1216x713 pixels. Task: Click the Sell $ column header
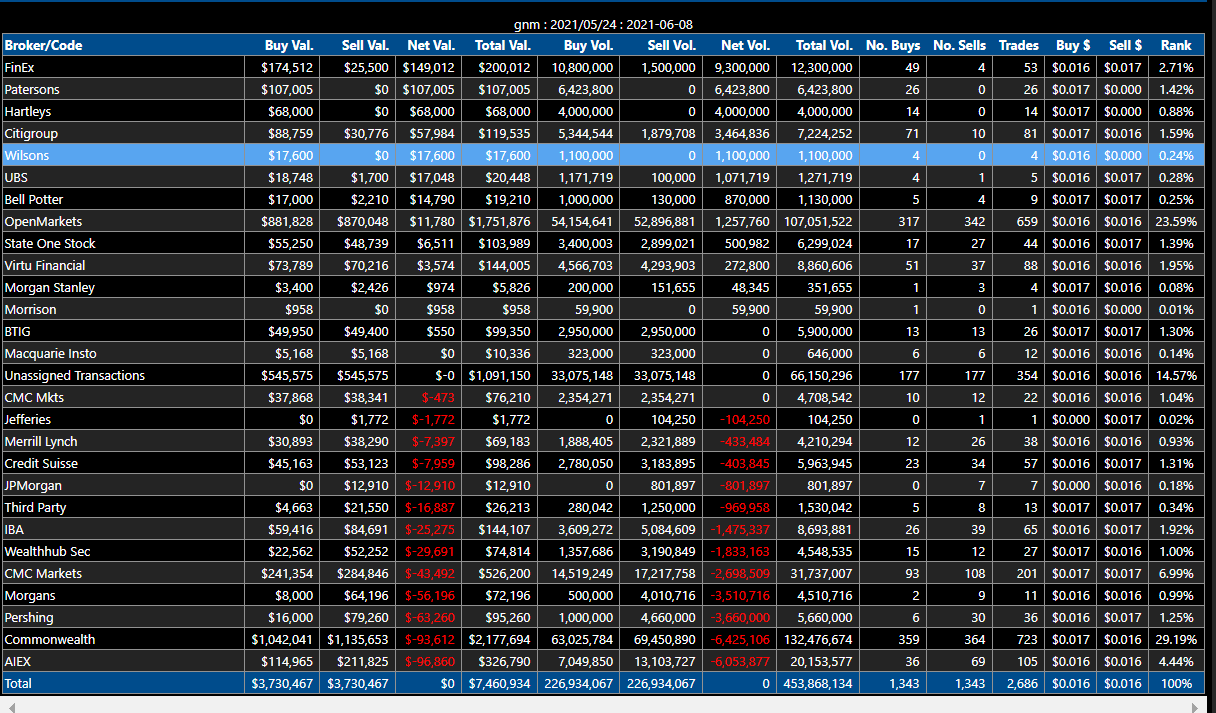[x=1126, y=45]
